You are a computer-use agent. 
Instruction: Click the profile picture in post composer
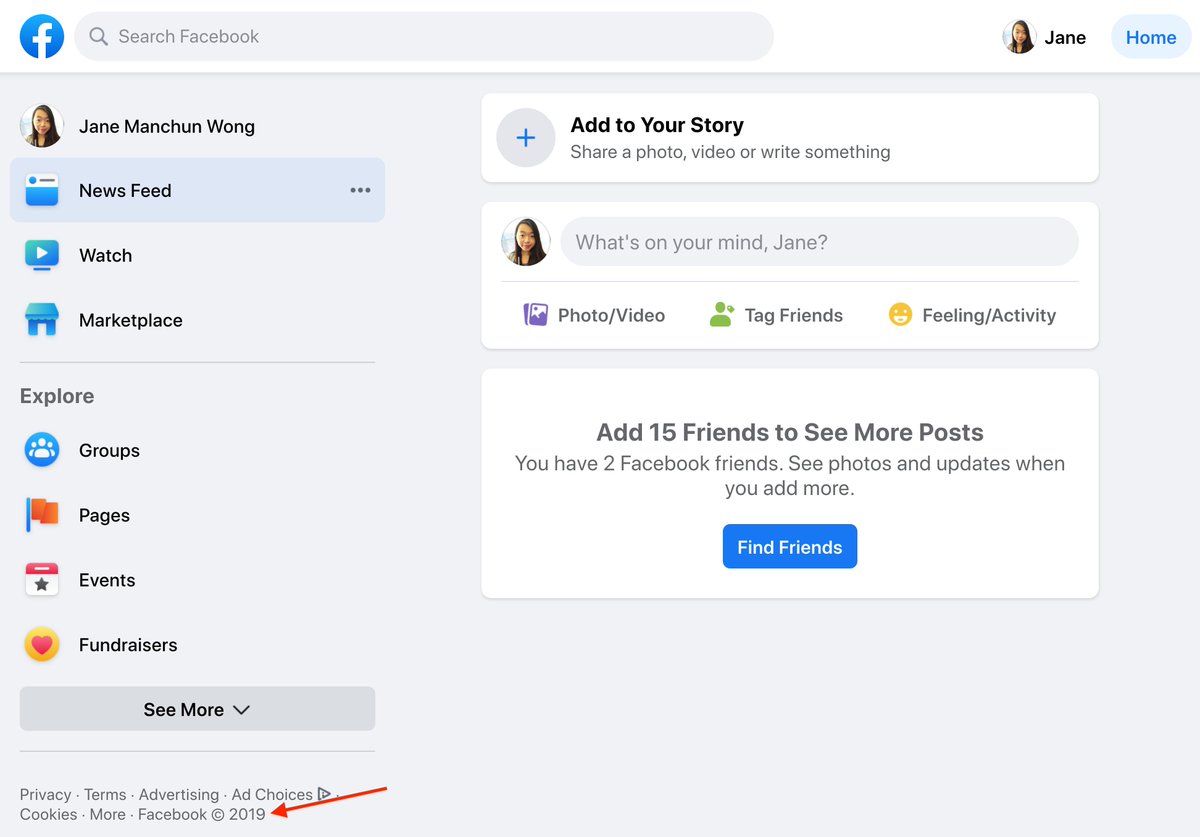526,242
